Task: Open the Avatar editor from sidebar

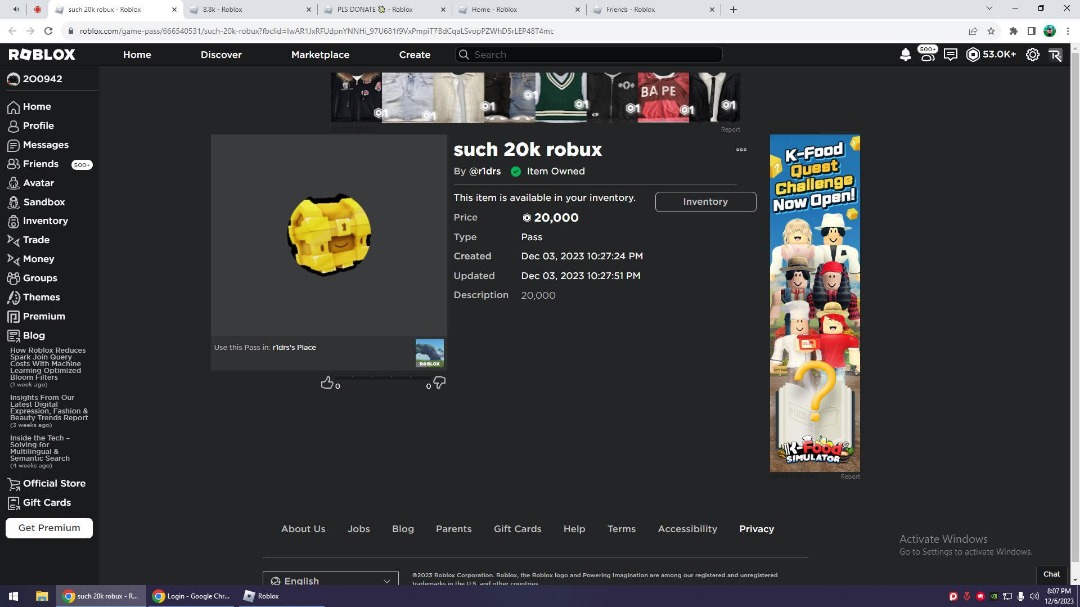Action: pos(37,182)
